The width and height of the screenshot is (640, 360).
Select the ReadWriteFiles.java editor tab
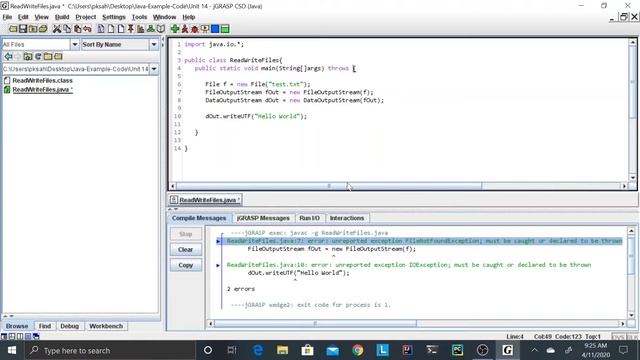[206, 200]
